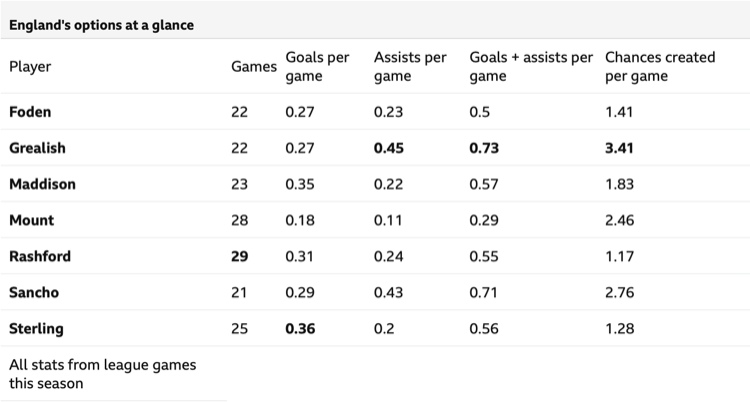Click Rashford's bold 29 games value
750x402 pixels.
click(x=240, y=256)
